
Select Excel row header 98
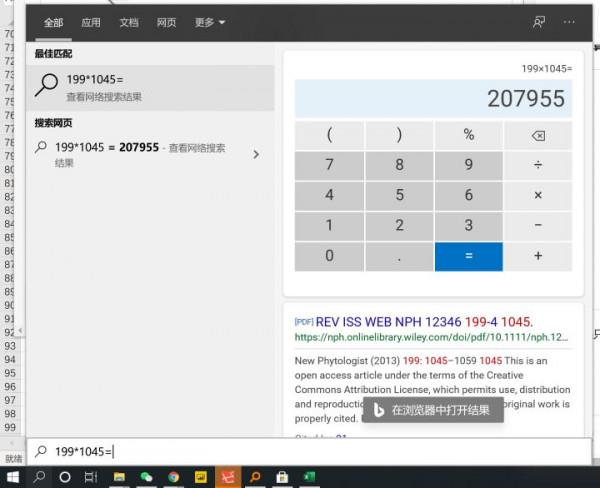(x=10, y=414)
